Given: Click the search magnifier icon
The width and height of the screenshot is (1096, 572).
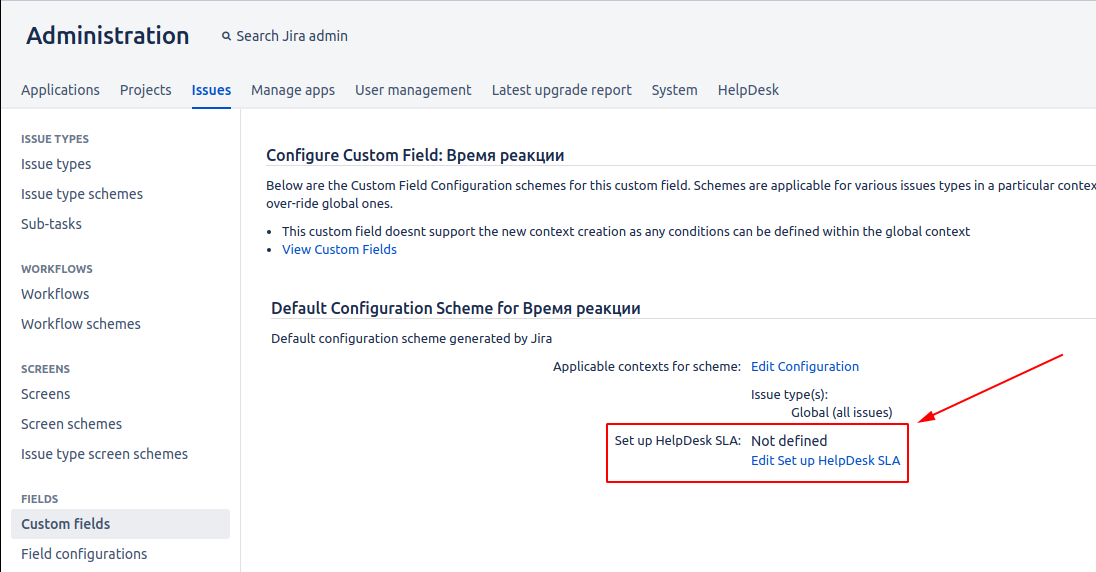Looking at the screenshot, I should coord(226,36).
